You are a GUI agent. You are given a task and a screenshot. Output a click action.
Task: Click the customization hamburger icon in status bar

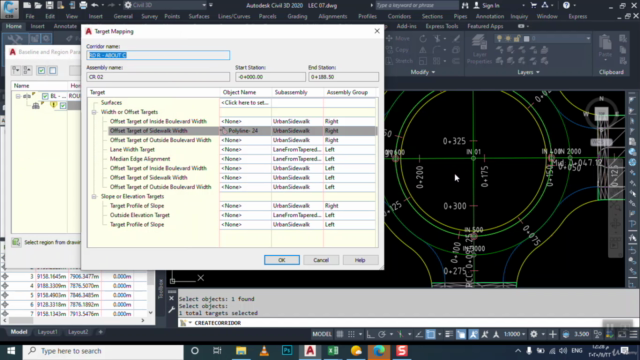[x=633, y=334]
